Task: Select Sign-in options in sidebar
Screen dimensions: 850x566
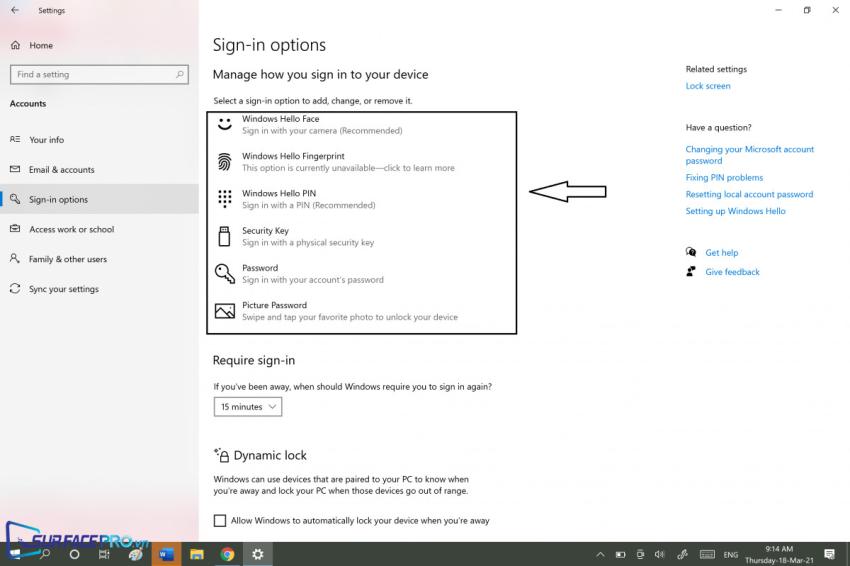Action: tap(99, 199)
